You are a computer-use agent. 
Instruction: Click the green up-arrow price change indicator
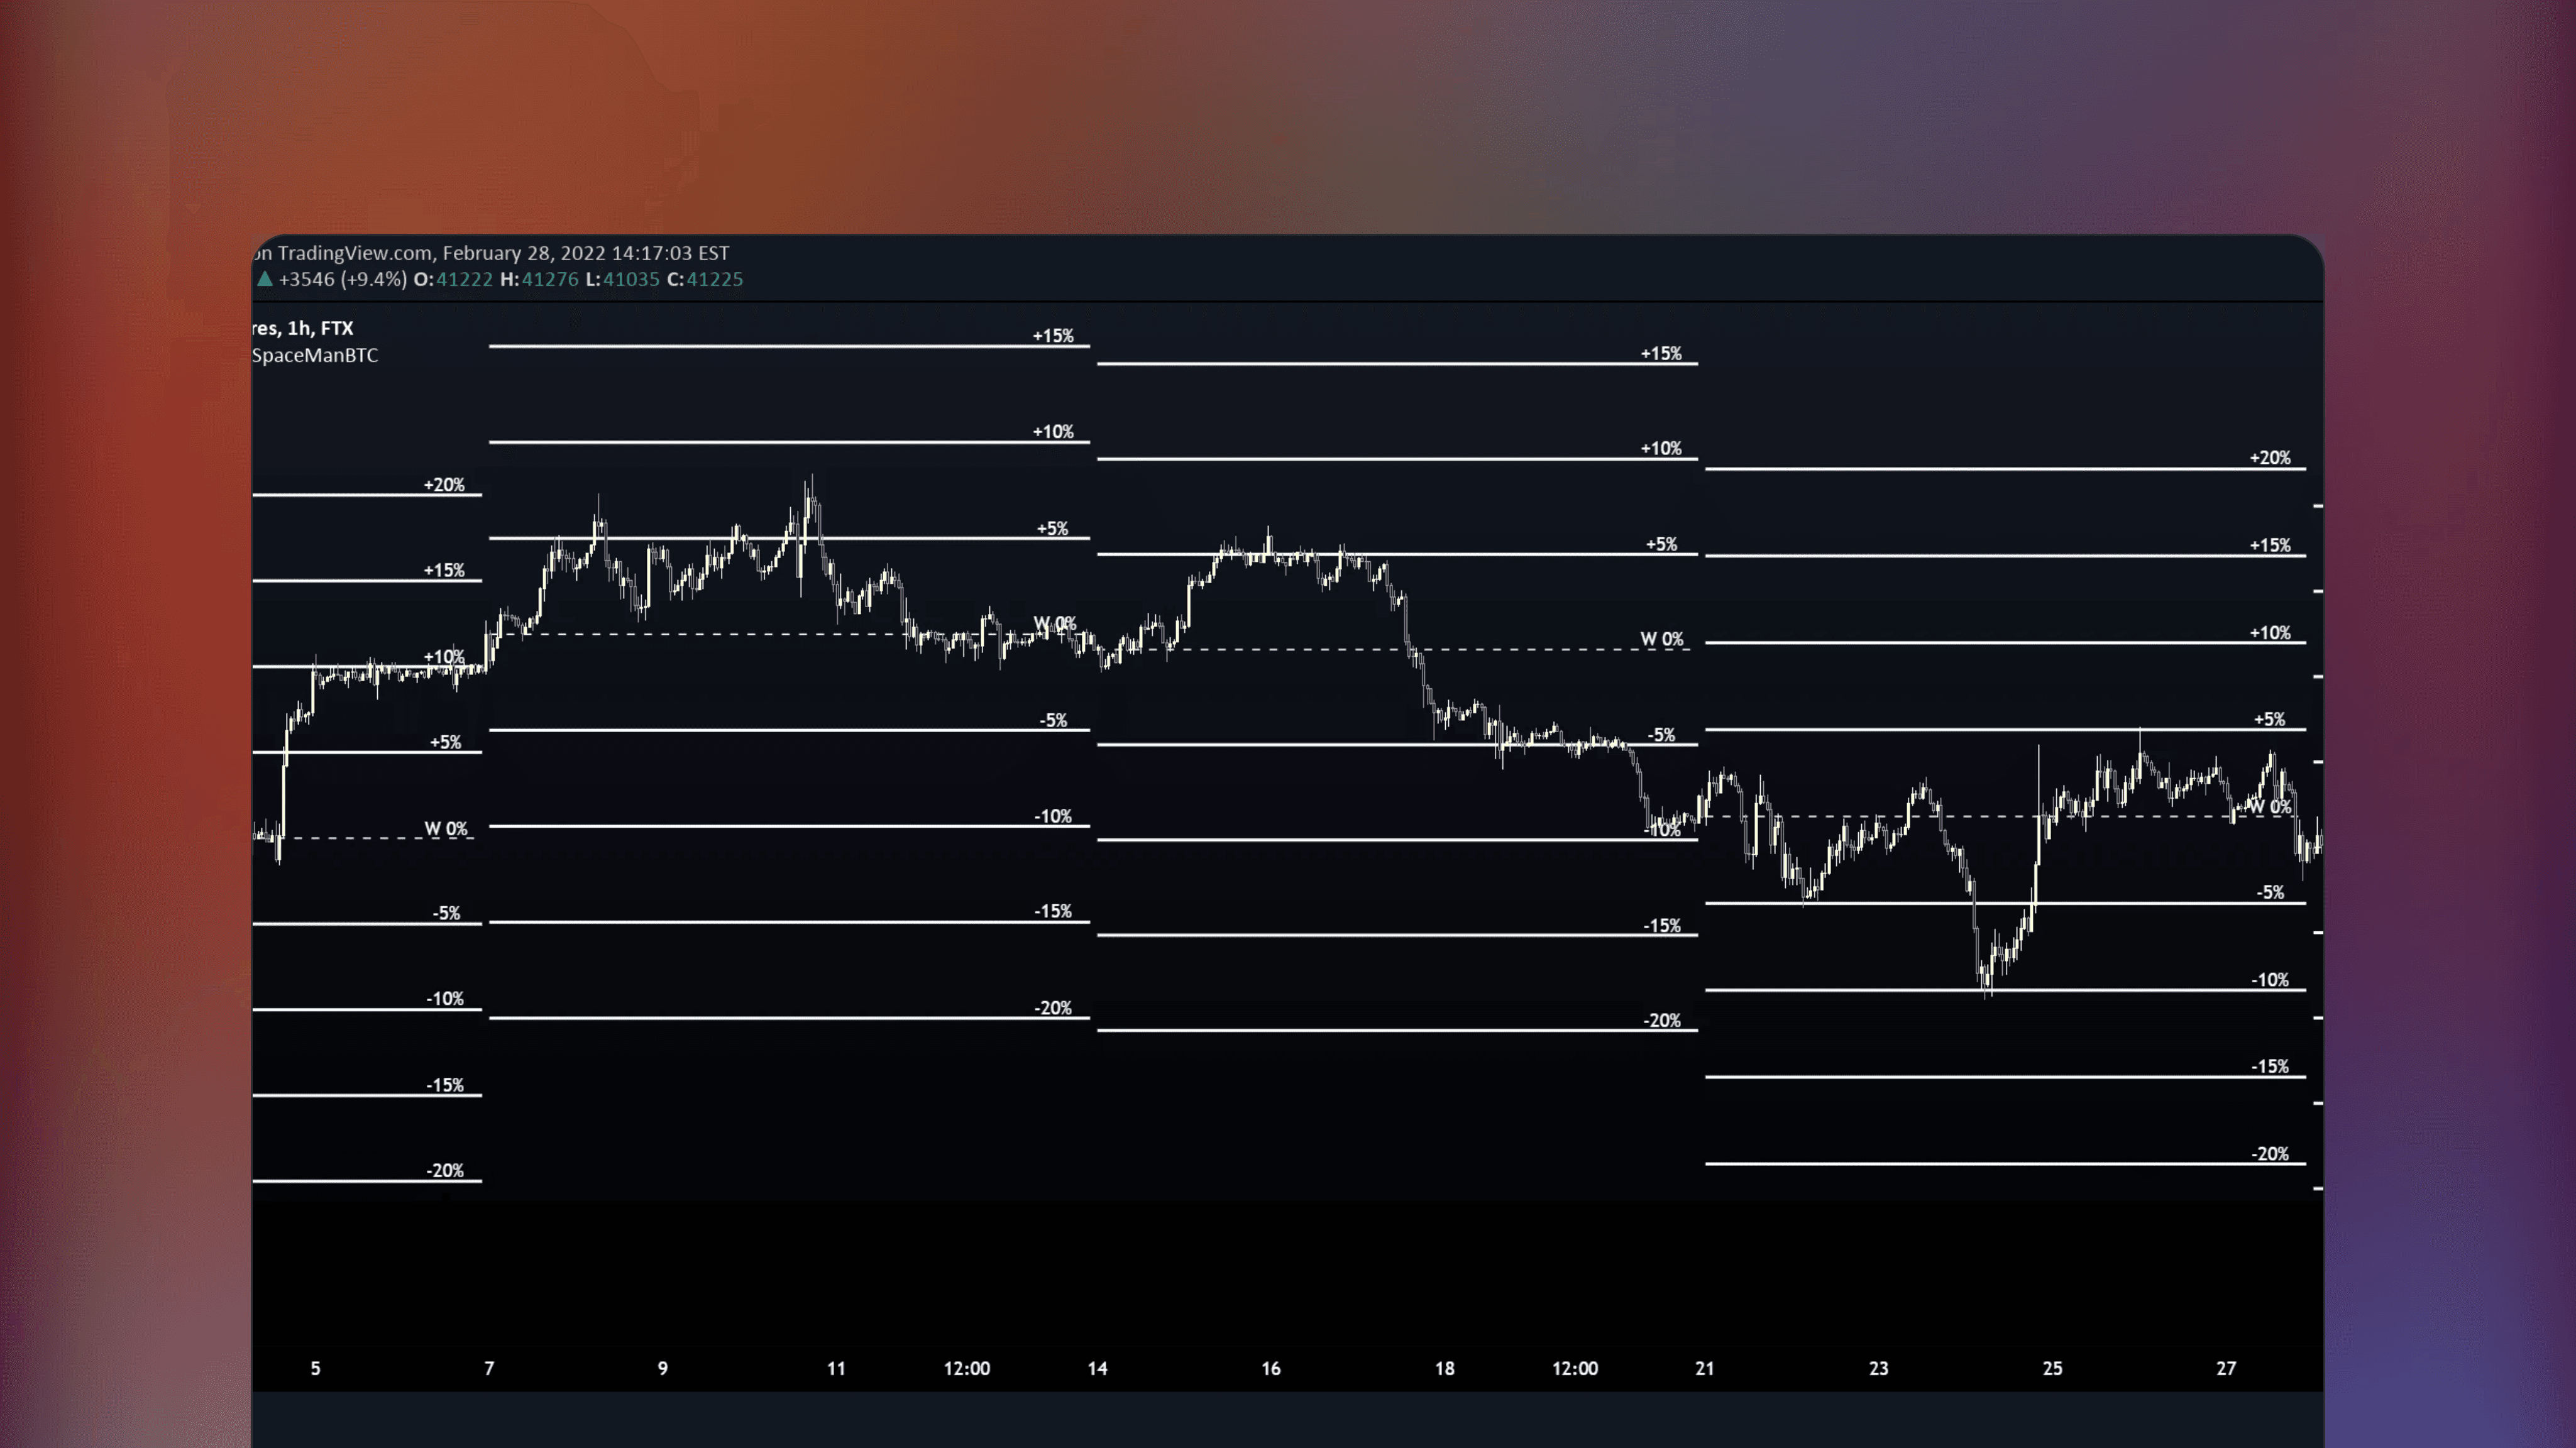tap(264, 280)
